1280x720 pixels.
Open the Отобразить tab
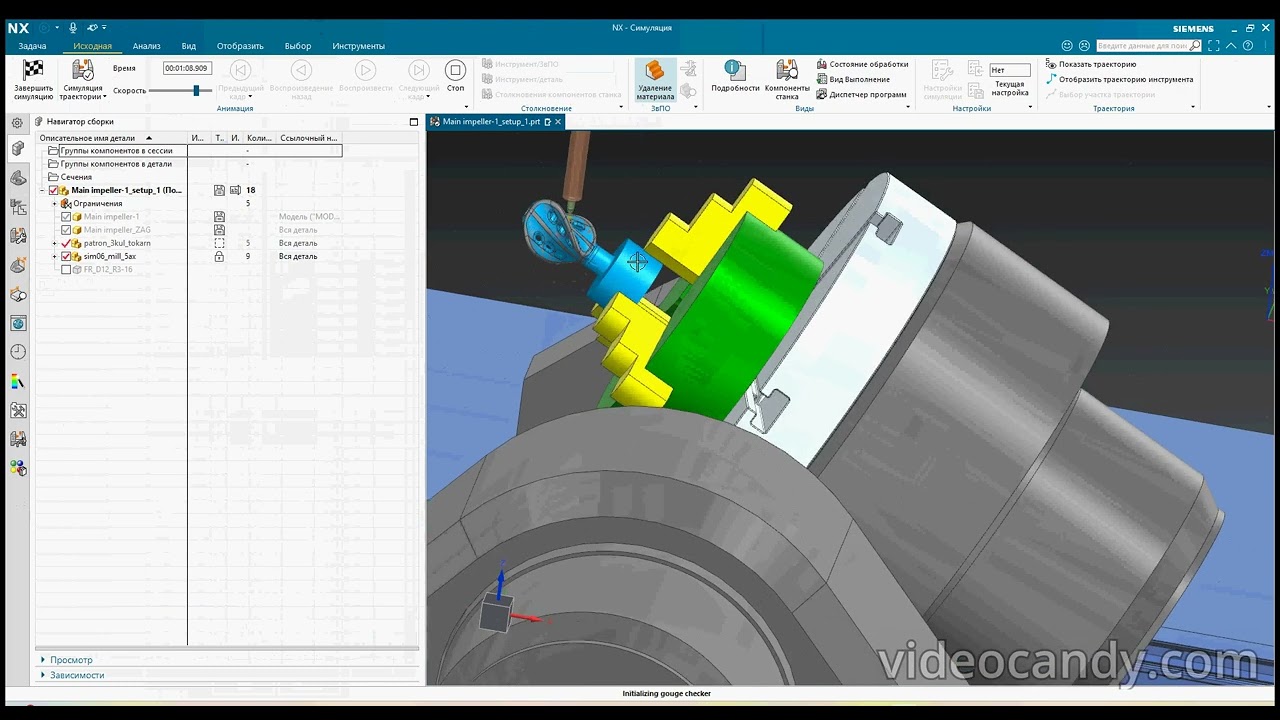coord(240,46)
